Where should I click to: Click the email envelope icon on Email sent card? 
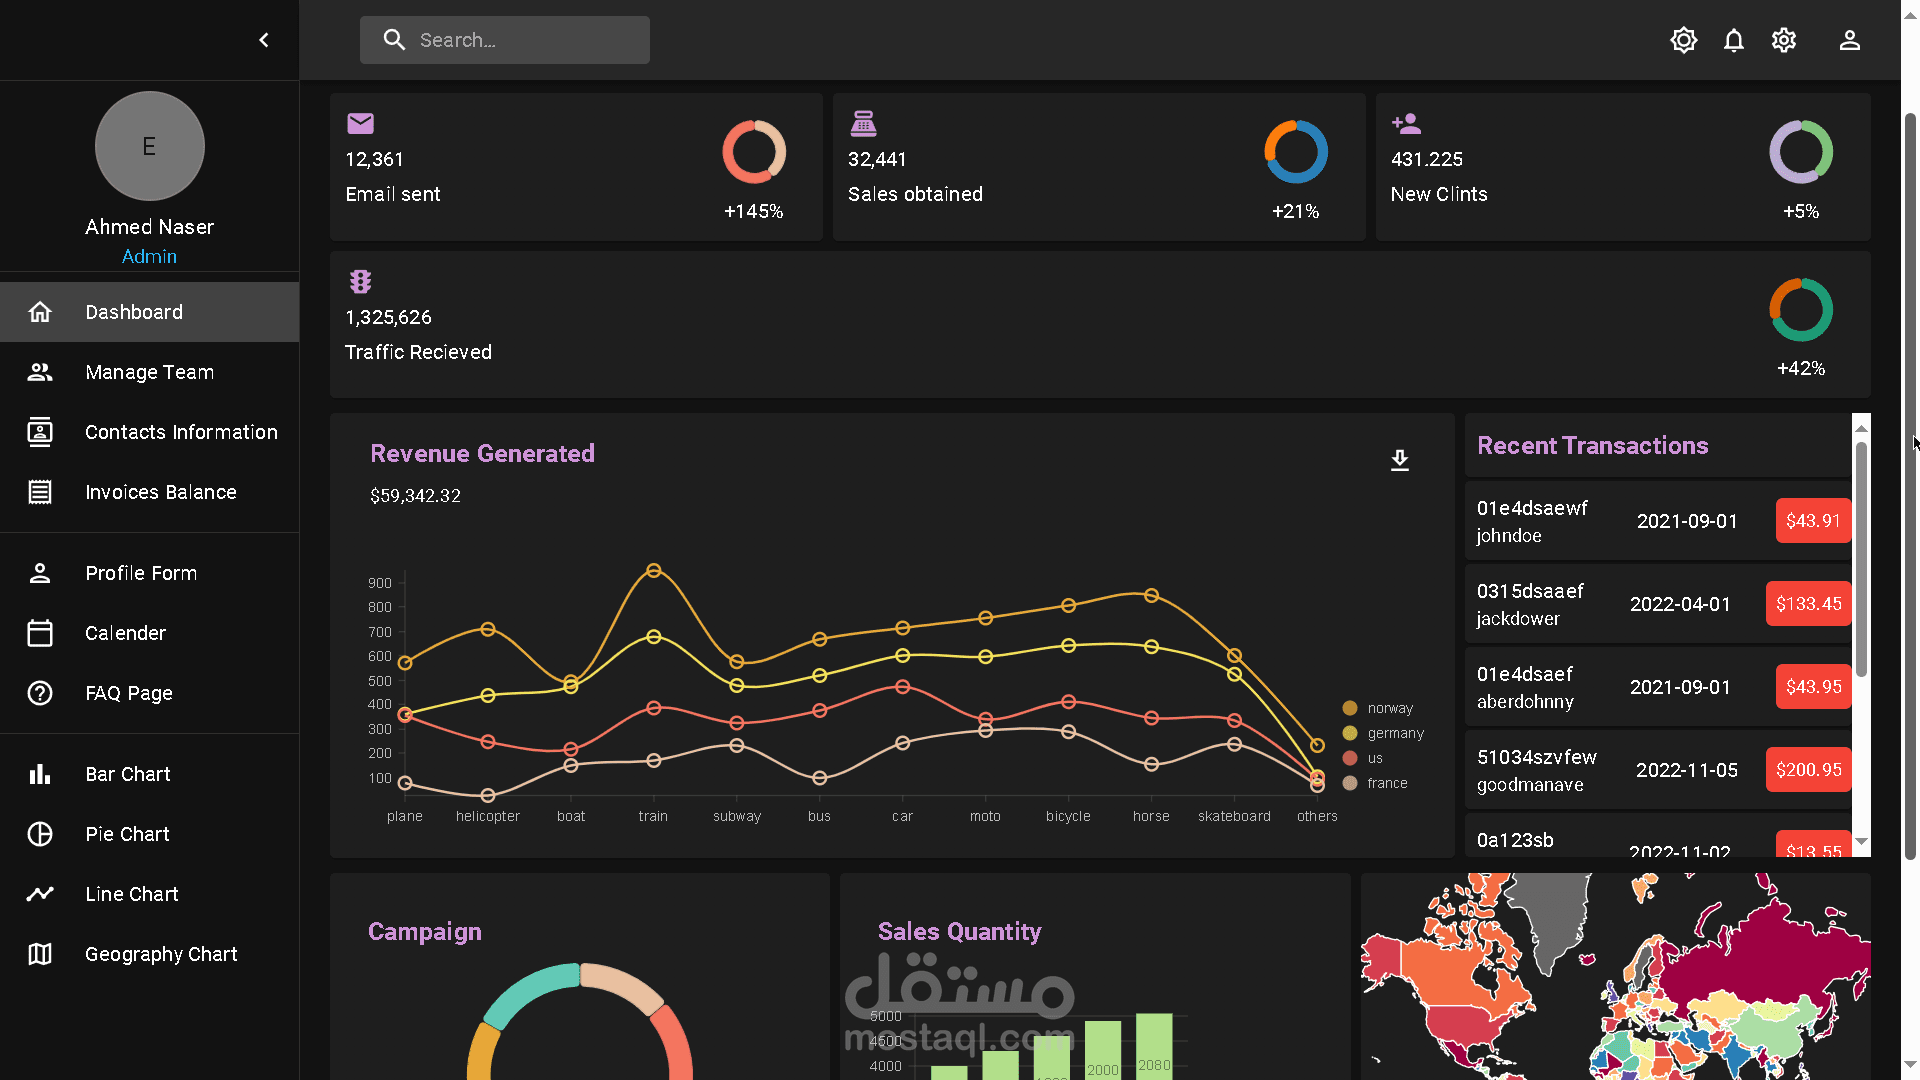tap(360, 123)
